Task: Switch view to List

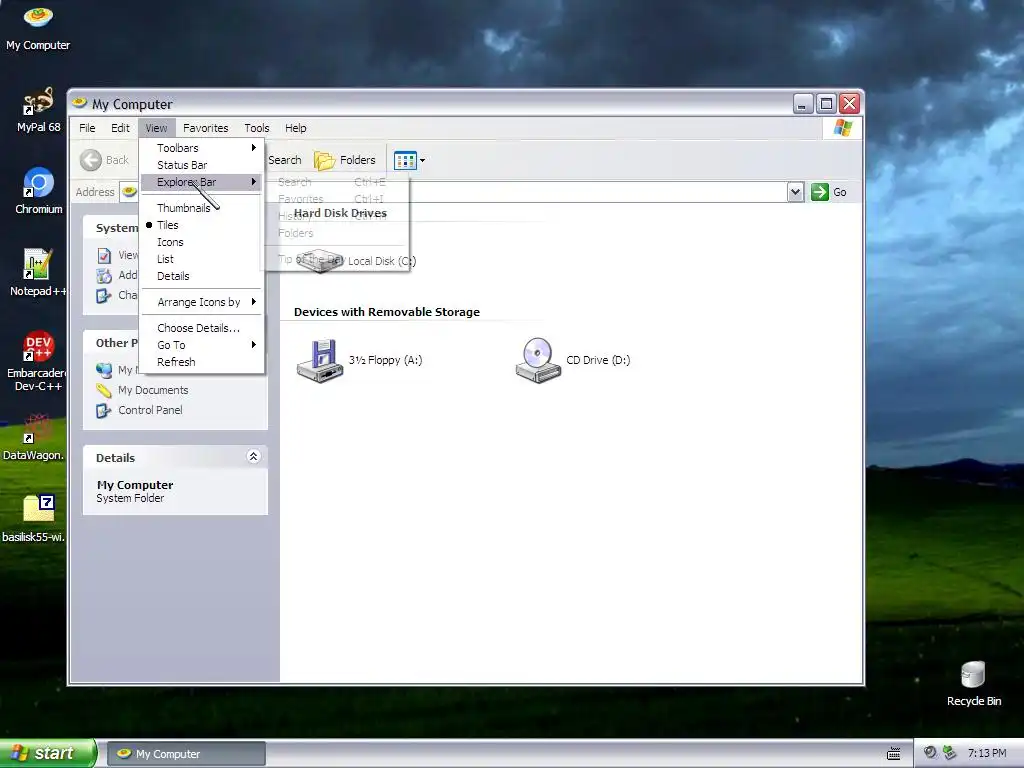Action: [x=202, y=259]
